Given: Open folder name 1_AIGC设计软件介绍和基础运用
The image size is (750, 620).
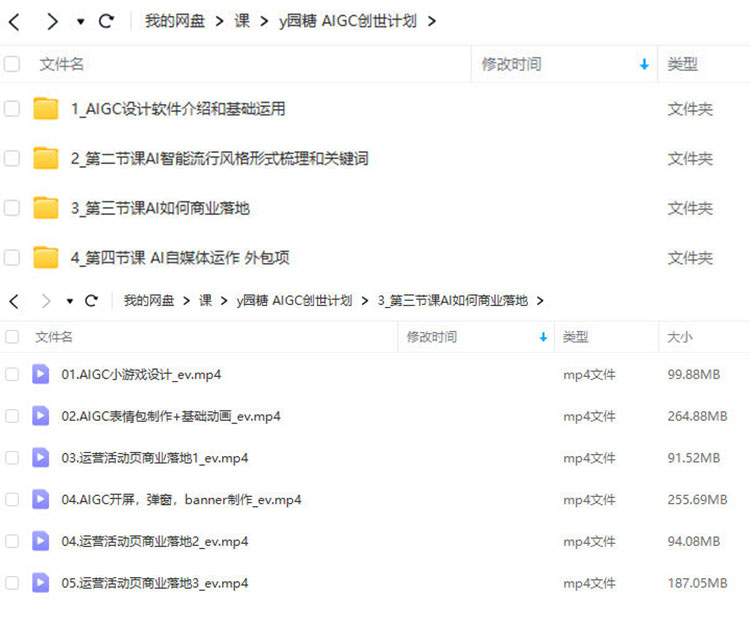Looking at the screenshot, I should point(178,109).
